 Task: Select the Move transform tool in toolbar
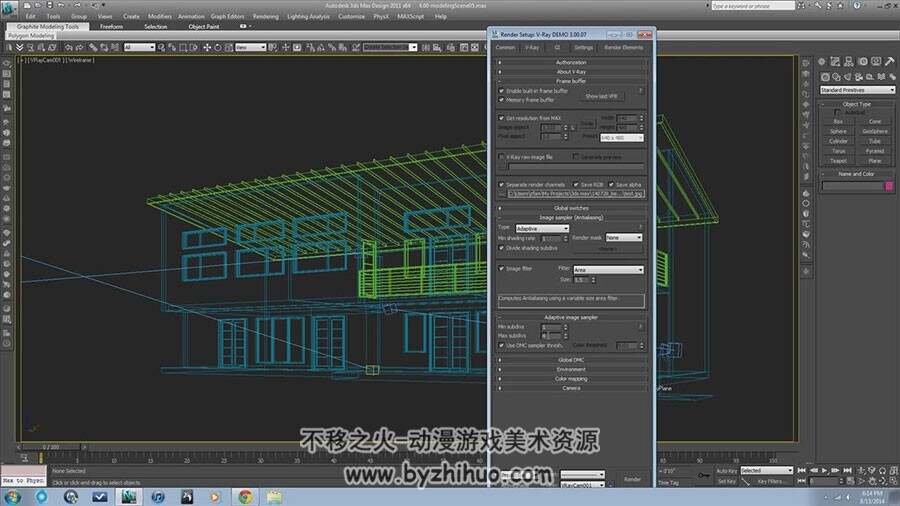coord(207,48)
